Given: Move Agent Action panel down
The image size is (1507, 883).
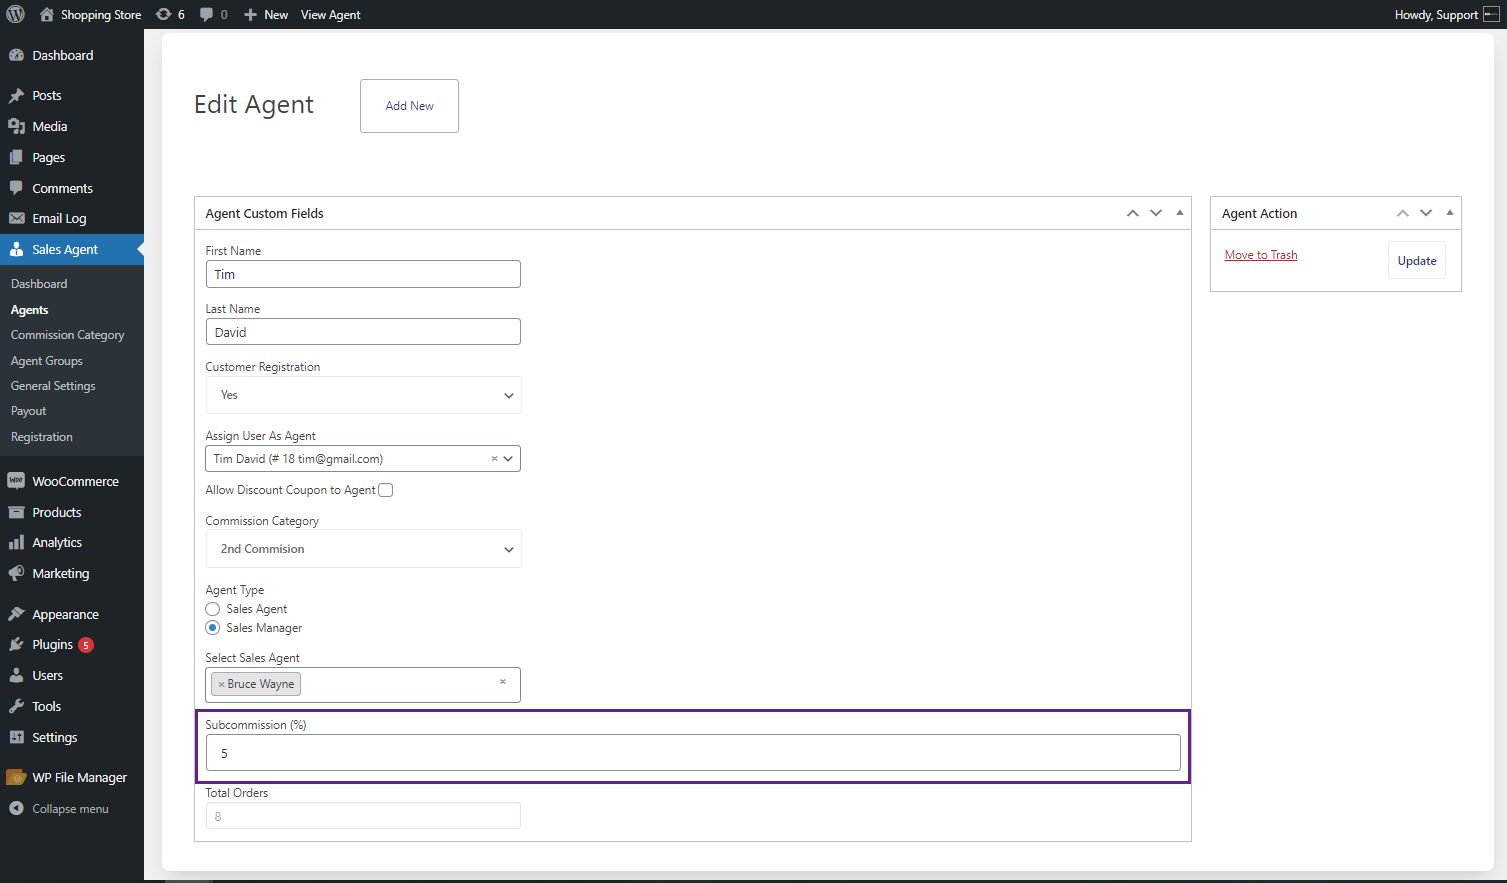Looking at the screenshot, I should pyautogui.click(x=1426, y=213).
